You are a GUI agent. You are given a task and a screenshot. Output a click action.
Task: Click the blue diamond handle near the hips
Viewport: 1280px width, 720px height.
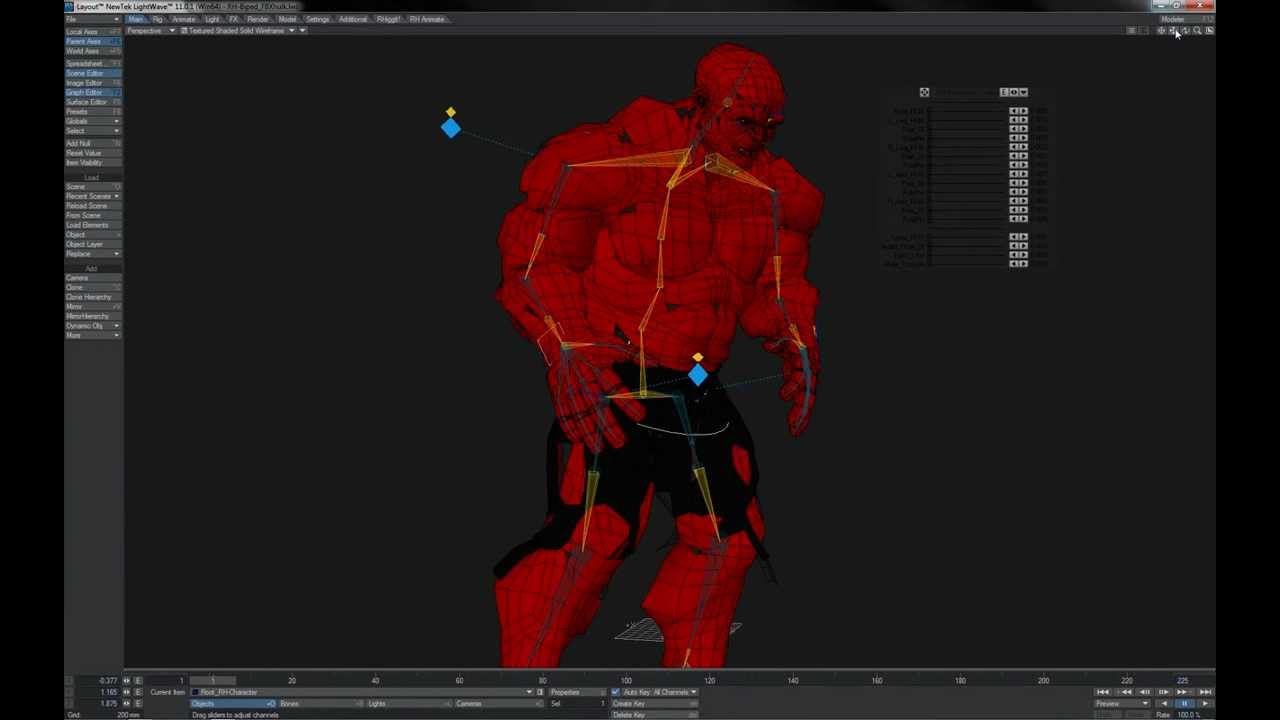point(698,375)
